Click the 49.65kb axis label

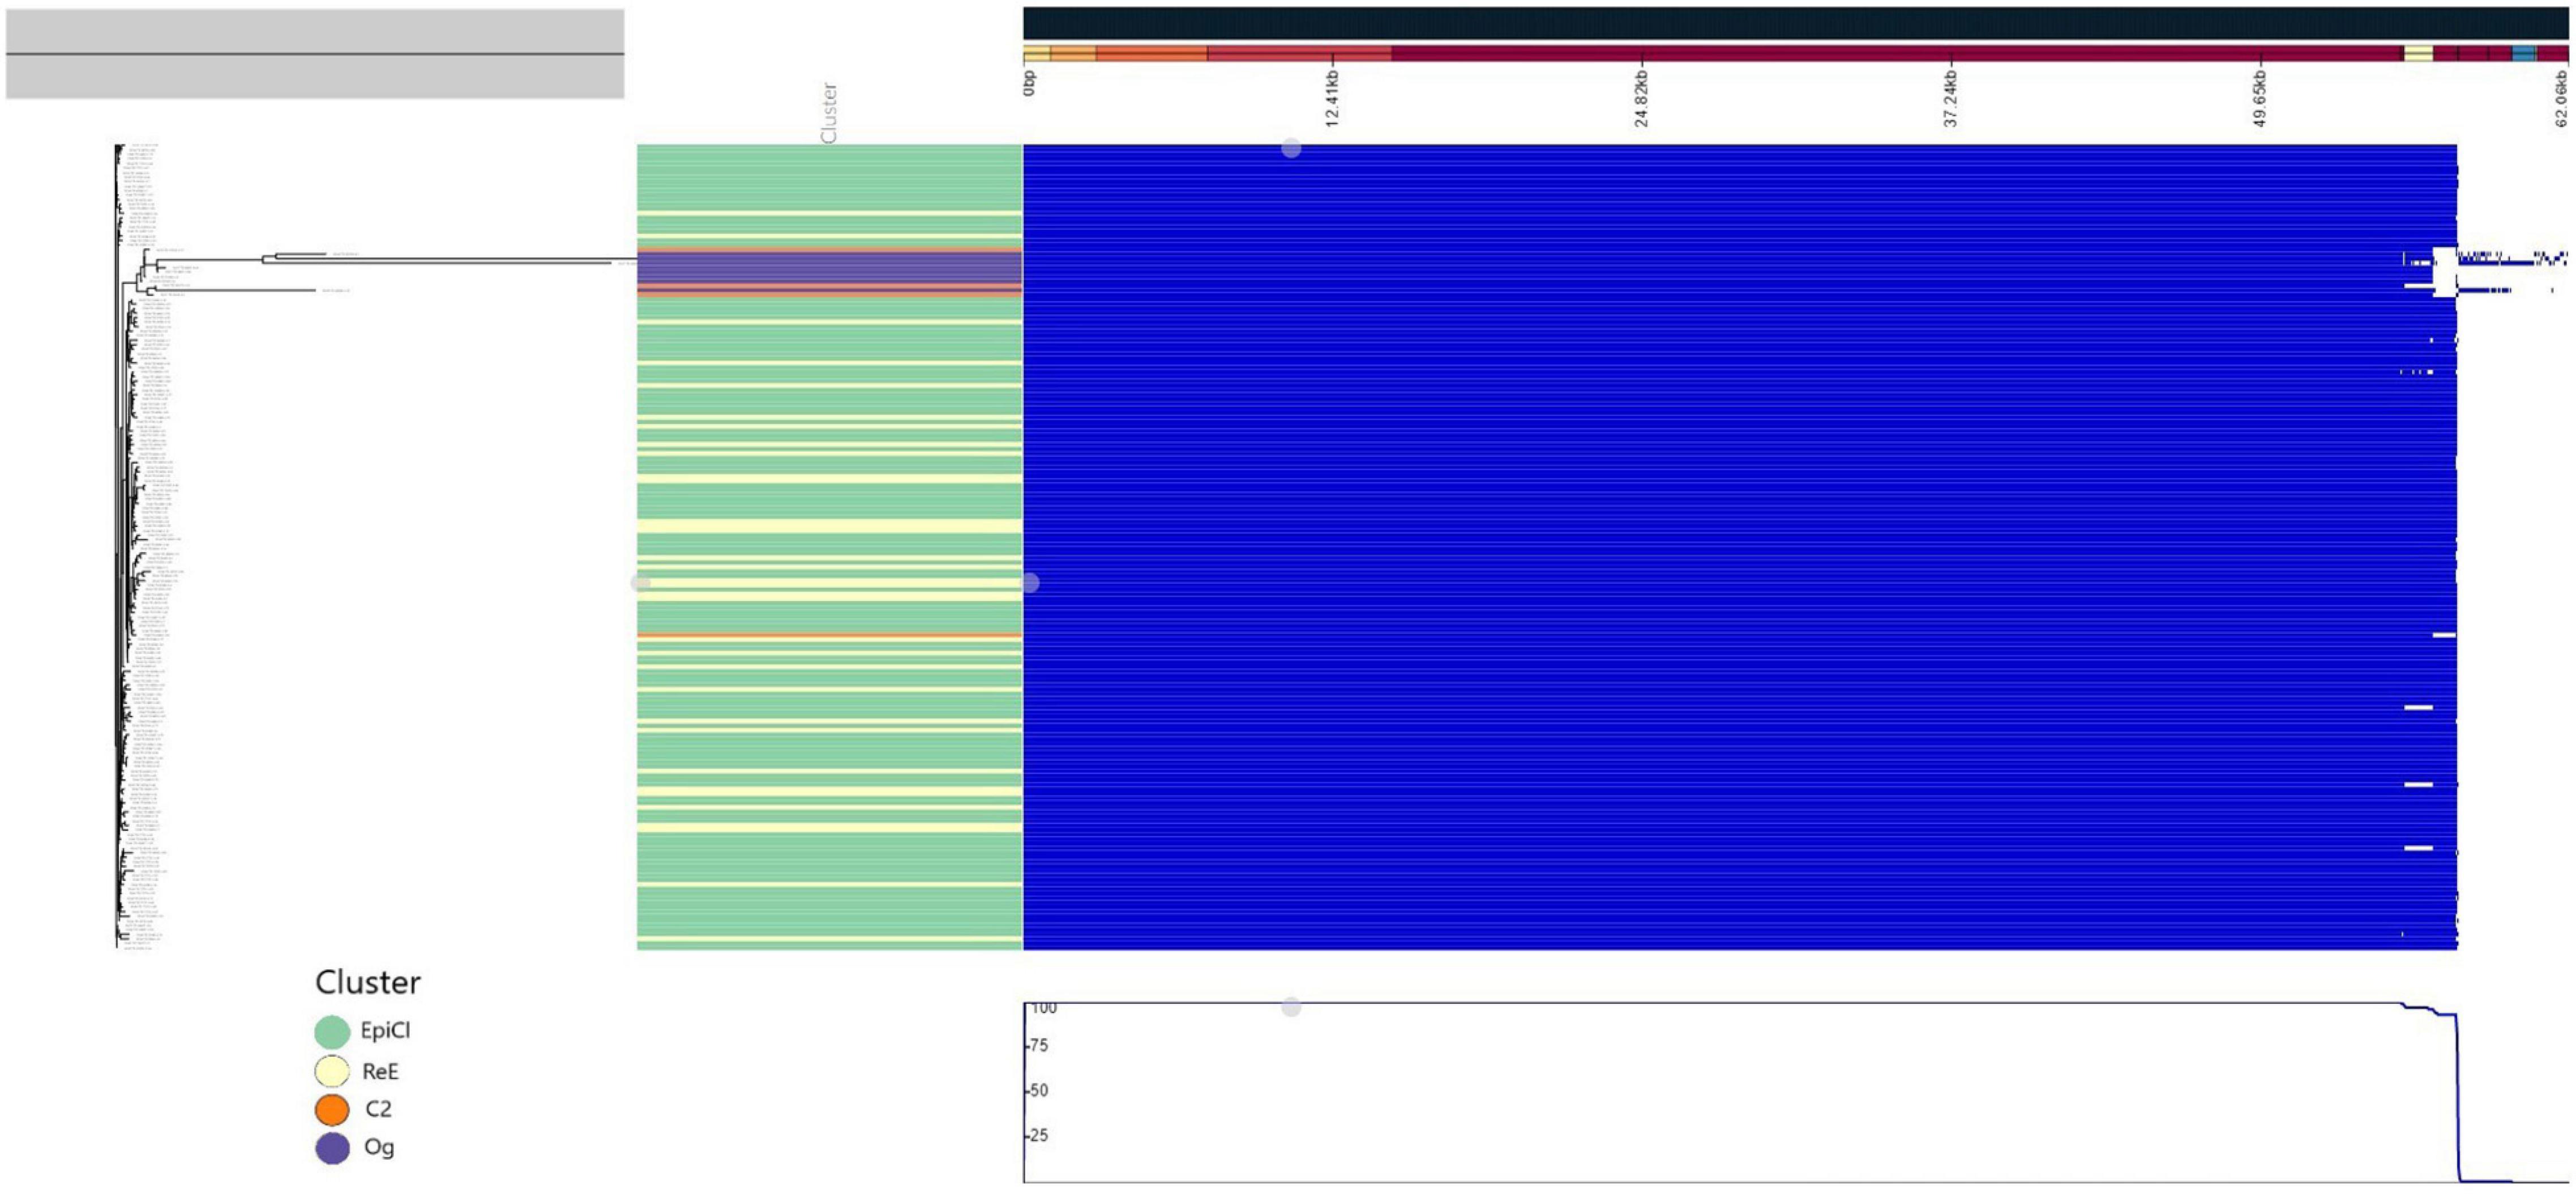point(2260,99)
